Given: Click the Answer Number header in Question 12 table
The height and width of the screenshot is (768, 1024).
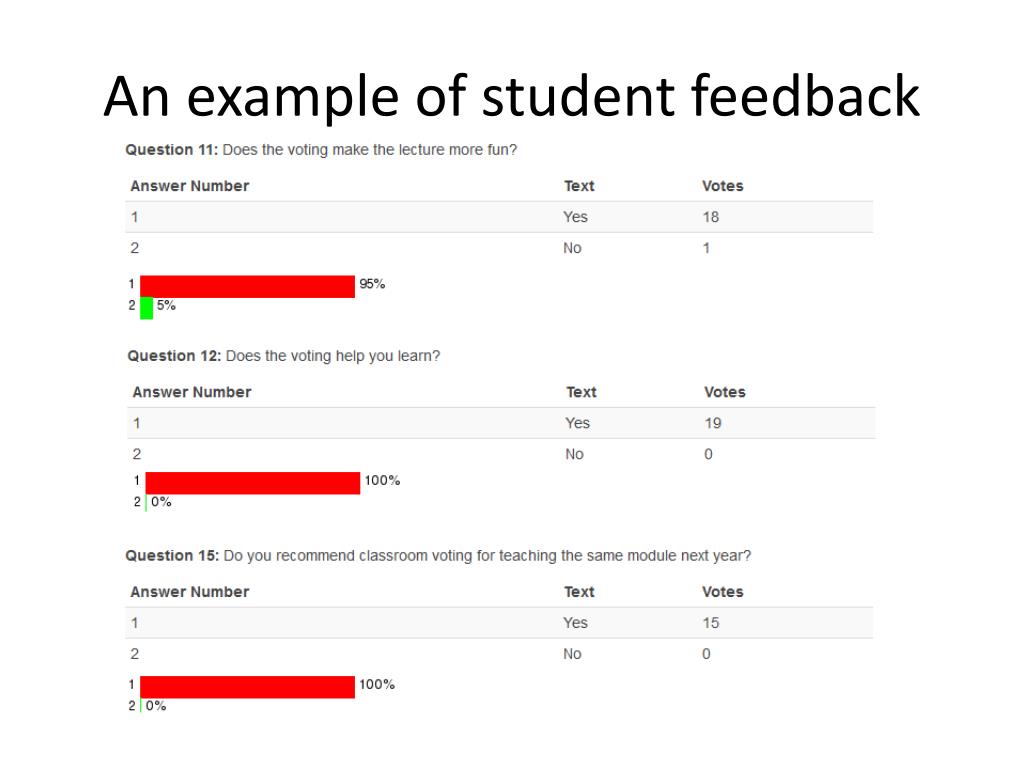Looking at the screenshot, I should tap(191, 392).
